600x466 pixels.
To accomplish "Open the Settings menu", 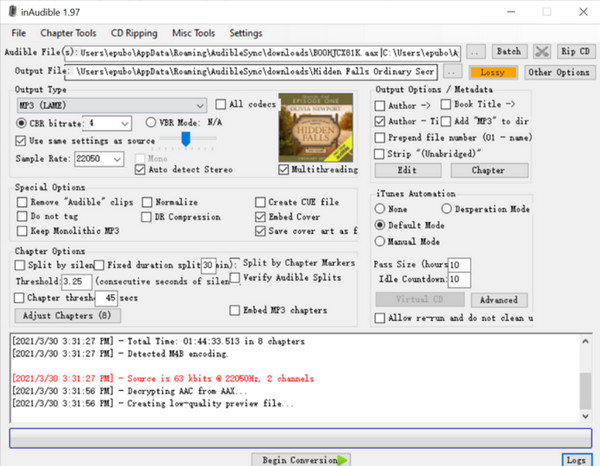I will [246, 33].
